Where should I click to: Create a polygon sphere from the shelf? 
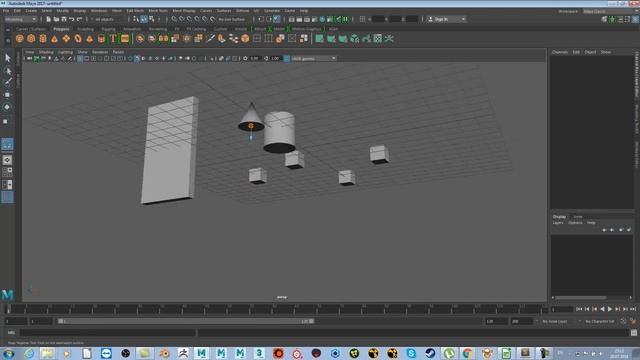click(20, 39)
